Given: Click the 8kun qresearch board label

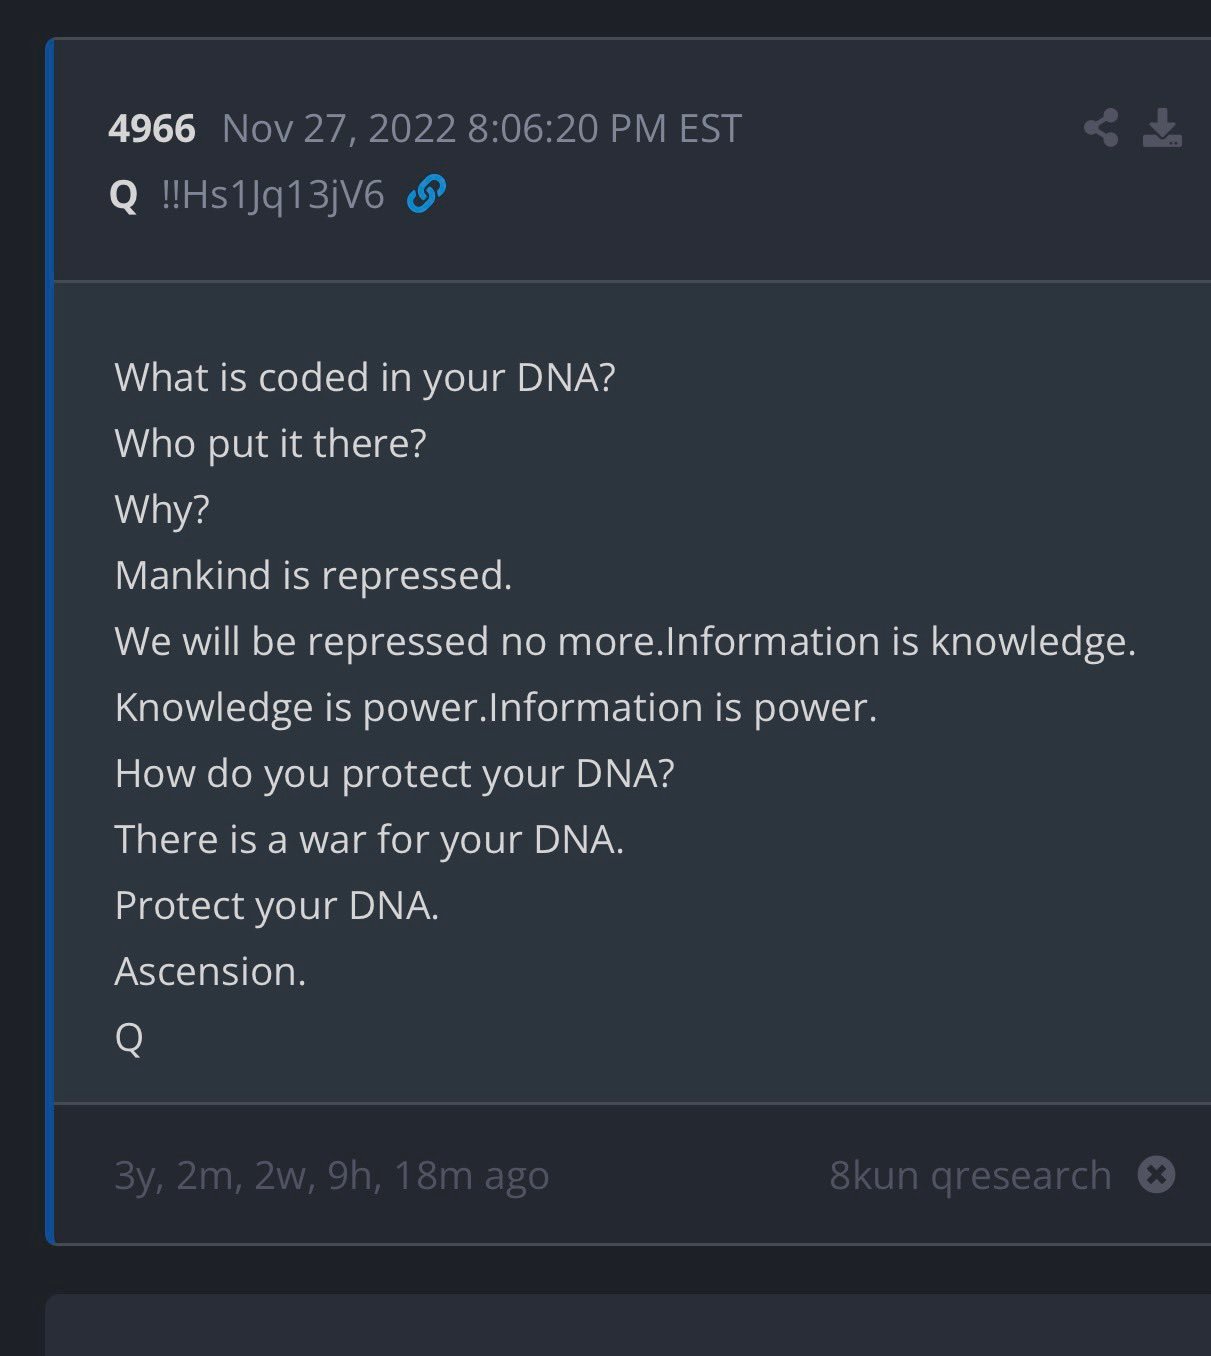Looking at the screenshot, I should 969,1175.
